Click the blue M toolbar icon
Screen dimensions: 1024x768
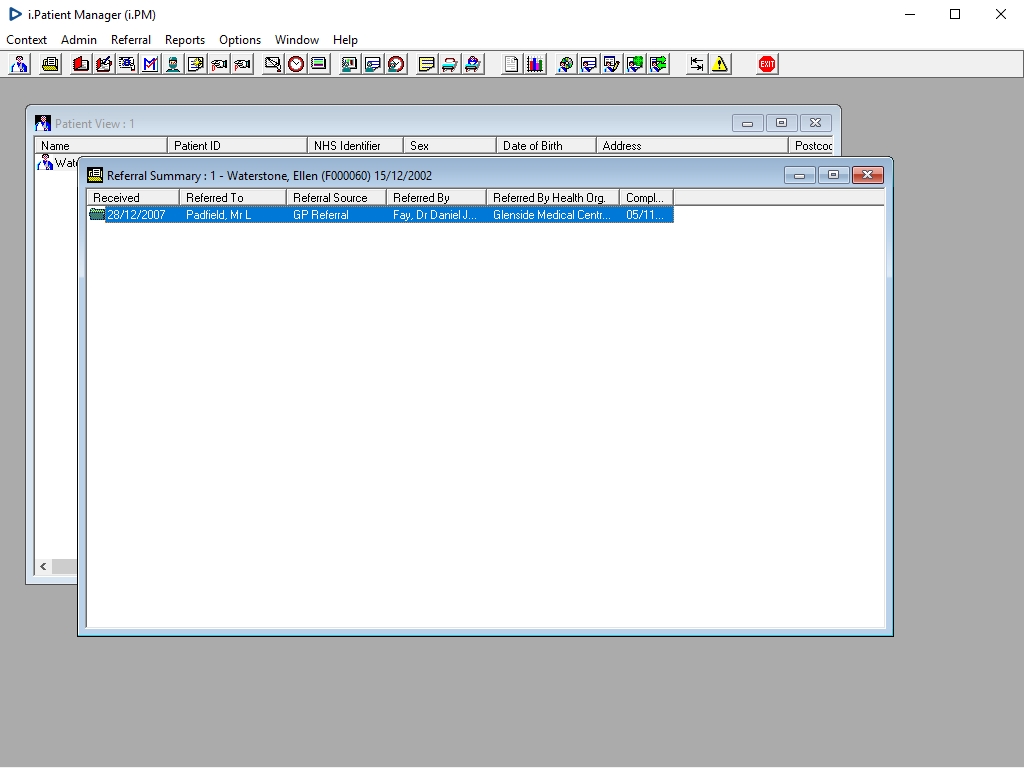pos(150,64)
